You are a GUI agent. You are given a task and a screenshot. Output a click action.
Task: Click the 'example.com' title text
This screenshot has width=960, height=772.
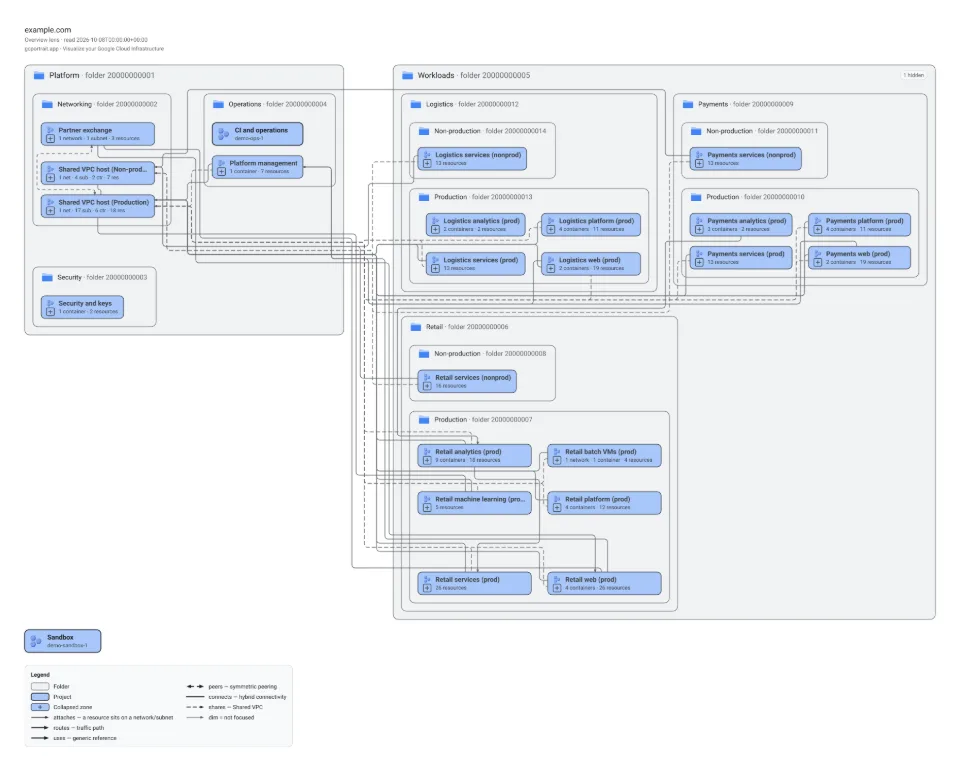(48, 29)
